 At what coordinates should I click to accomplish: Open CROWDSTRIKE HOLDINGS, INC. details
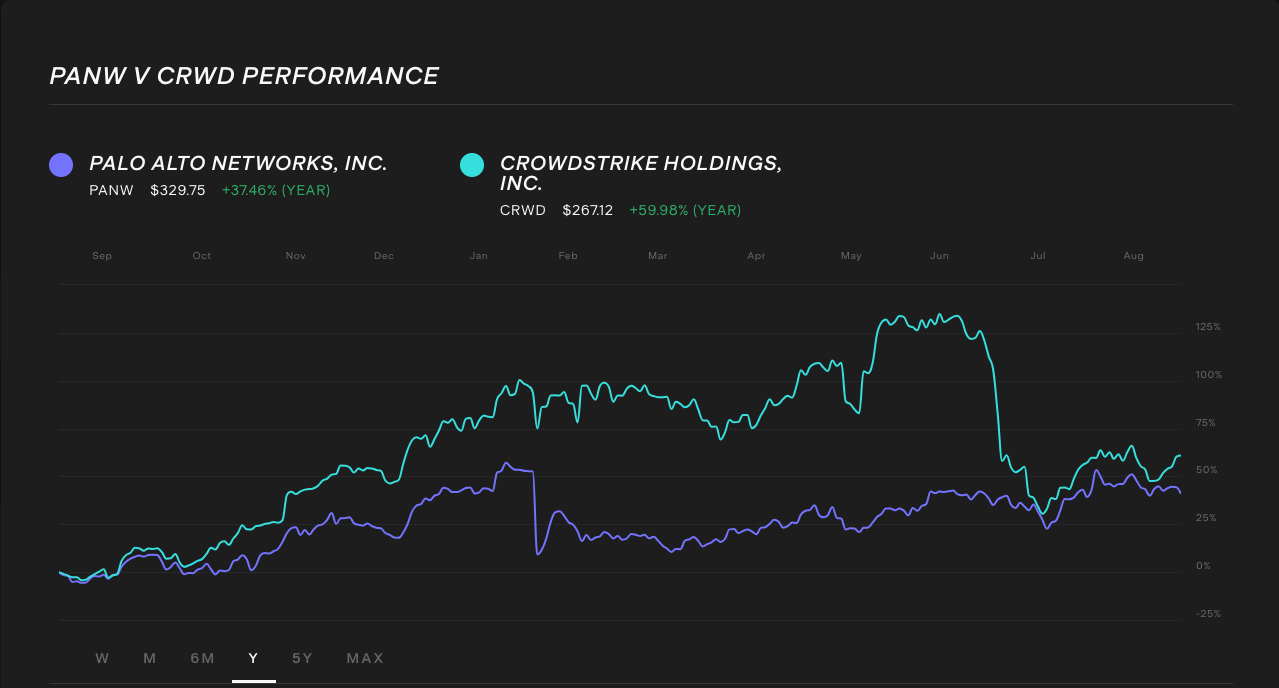pos(641,173)
